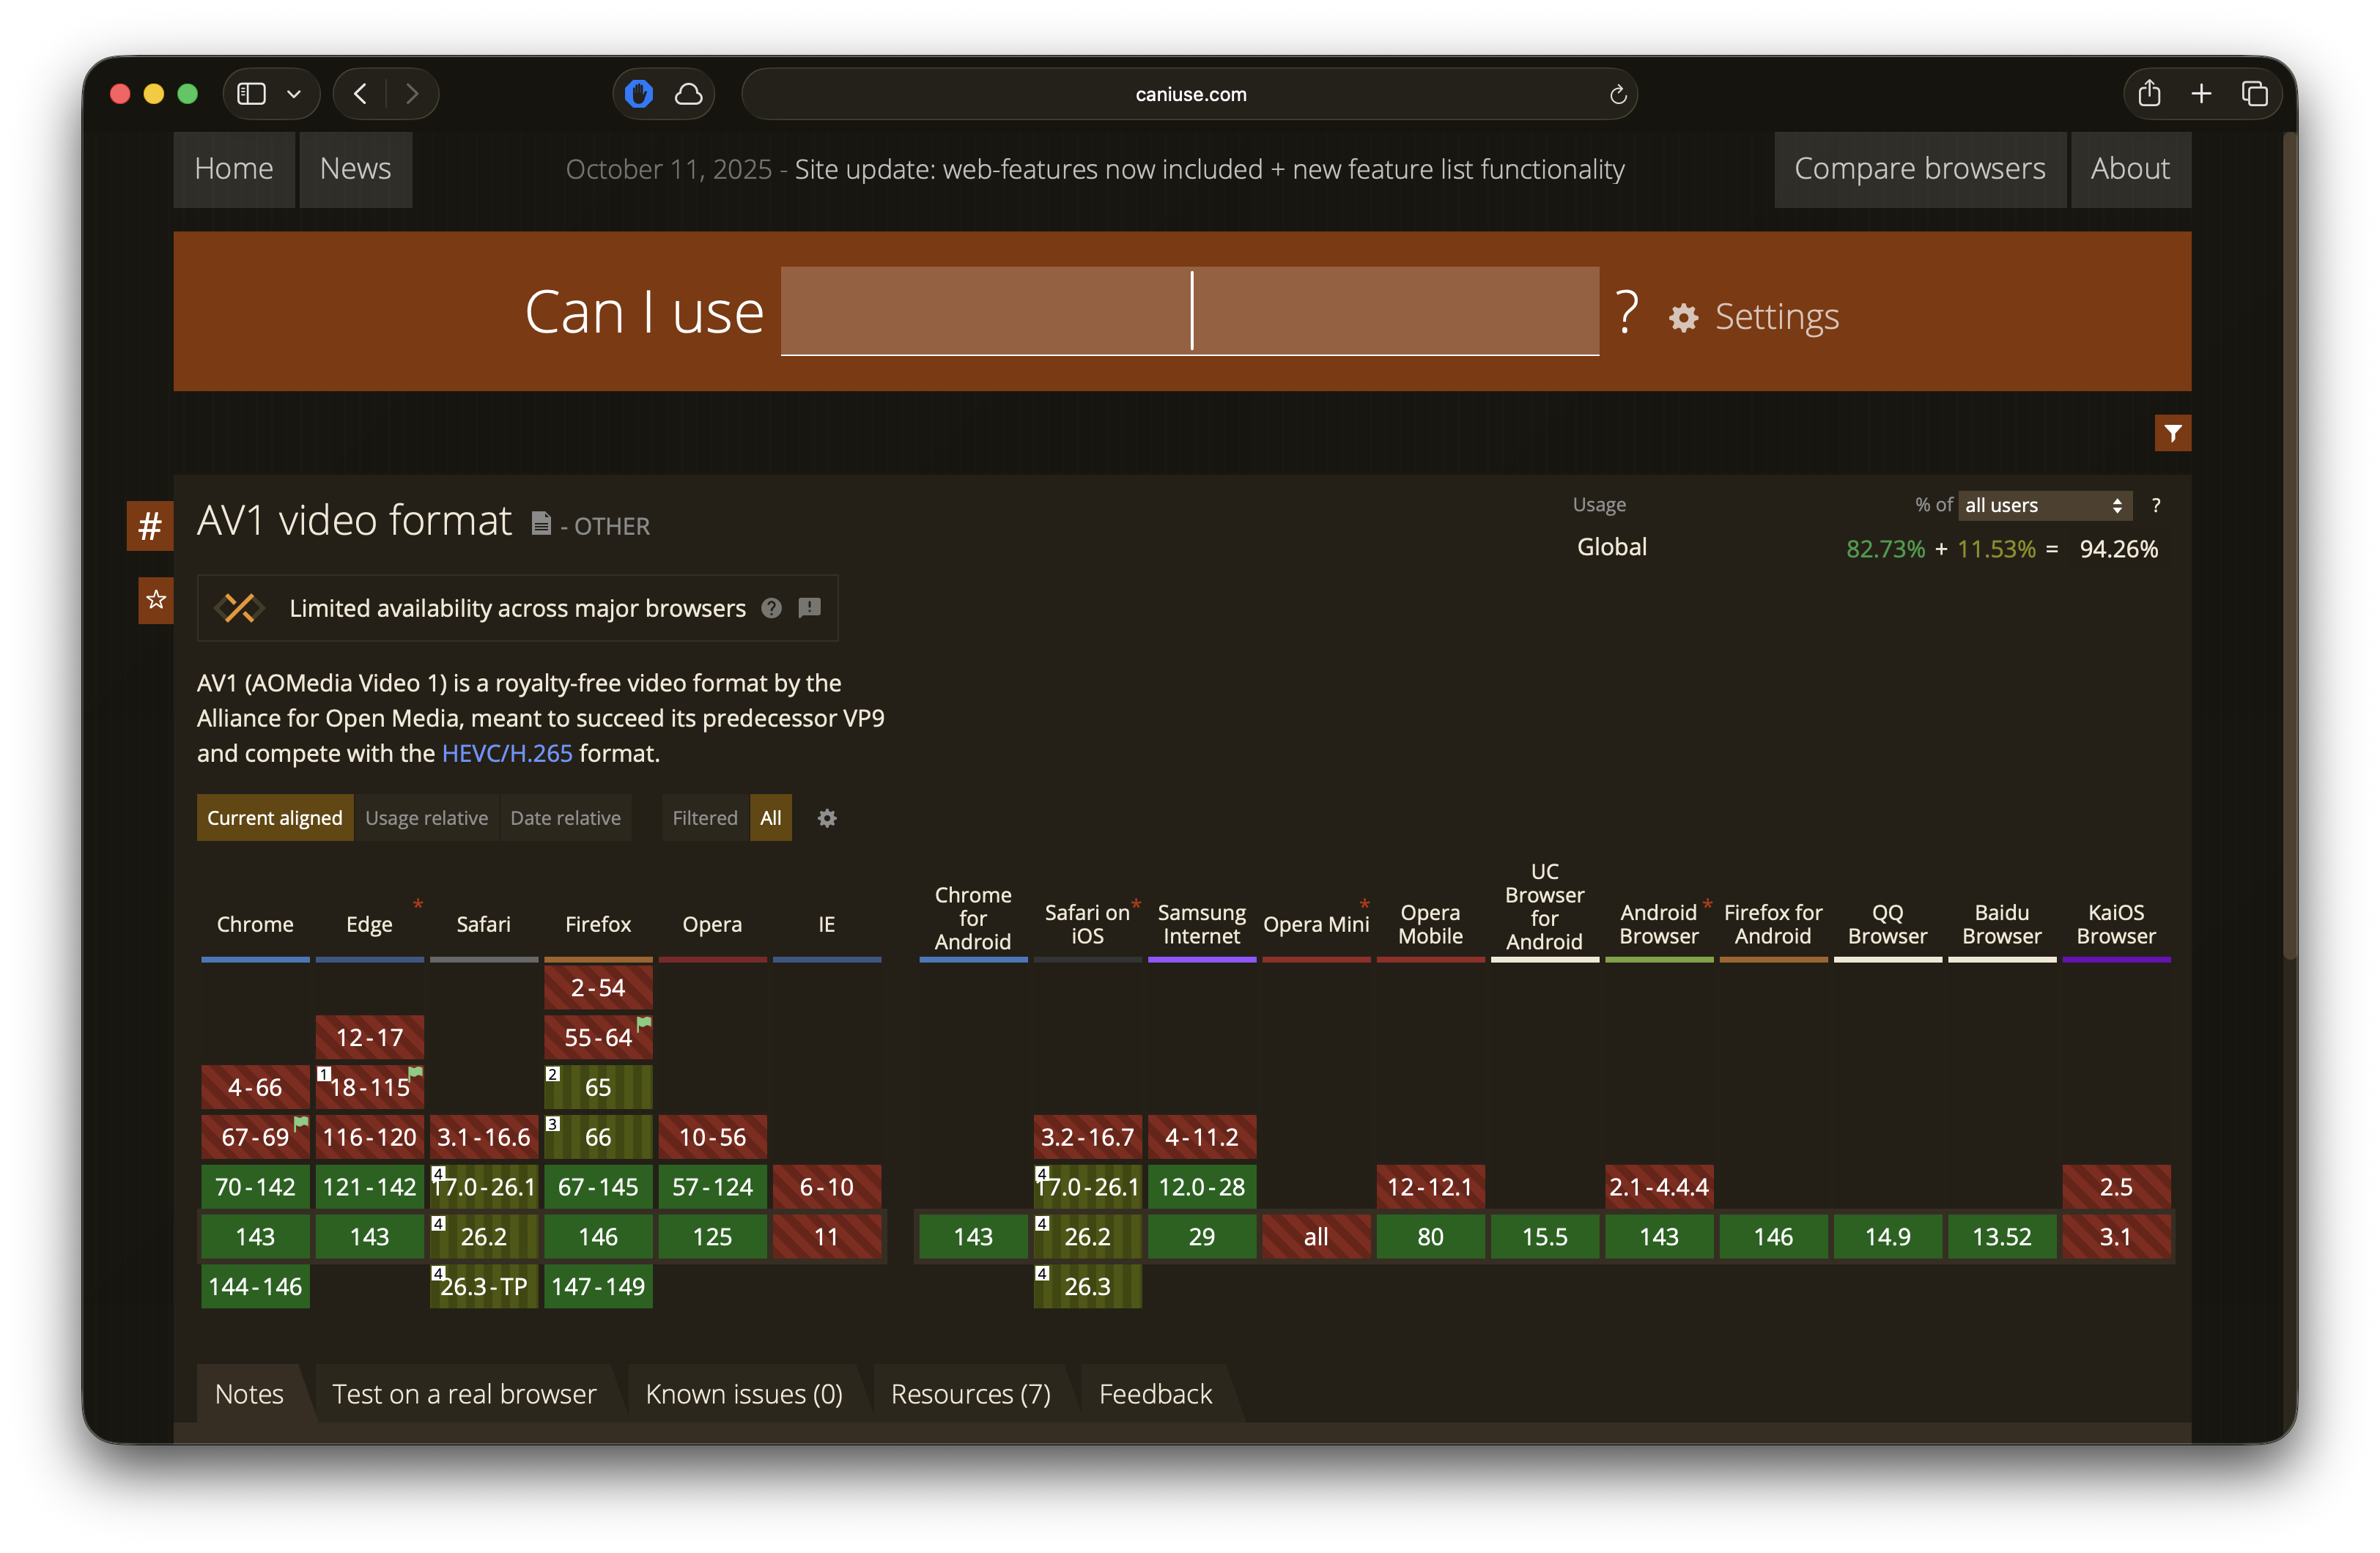Image resolution: width=2380 pixels, height=1553 pixels.
Task: Expand the sidebar chevron dropdown
Action: click(294, 94)
